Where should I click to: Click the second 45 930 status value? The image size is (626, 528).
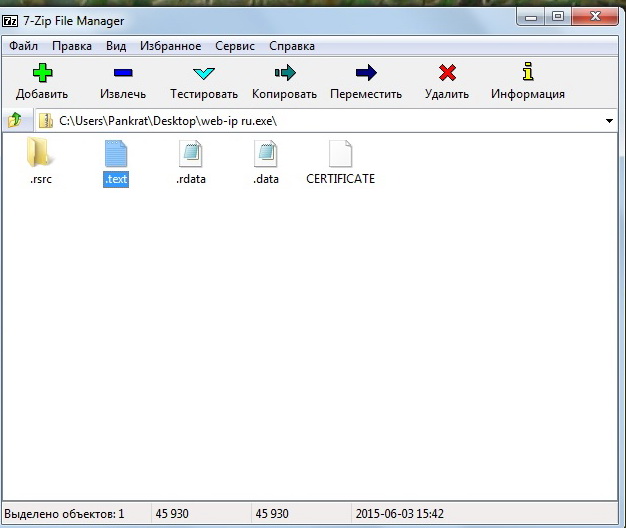[x=272, y=514]
